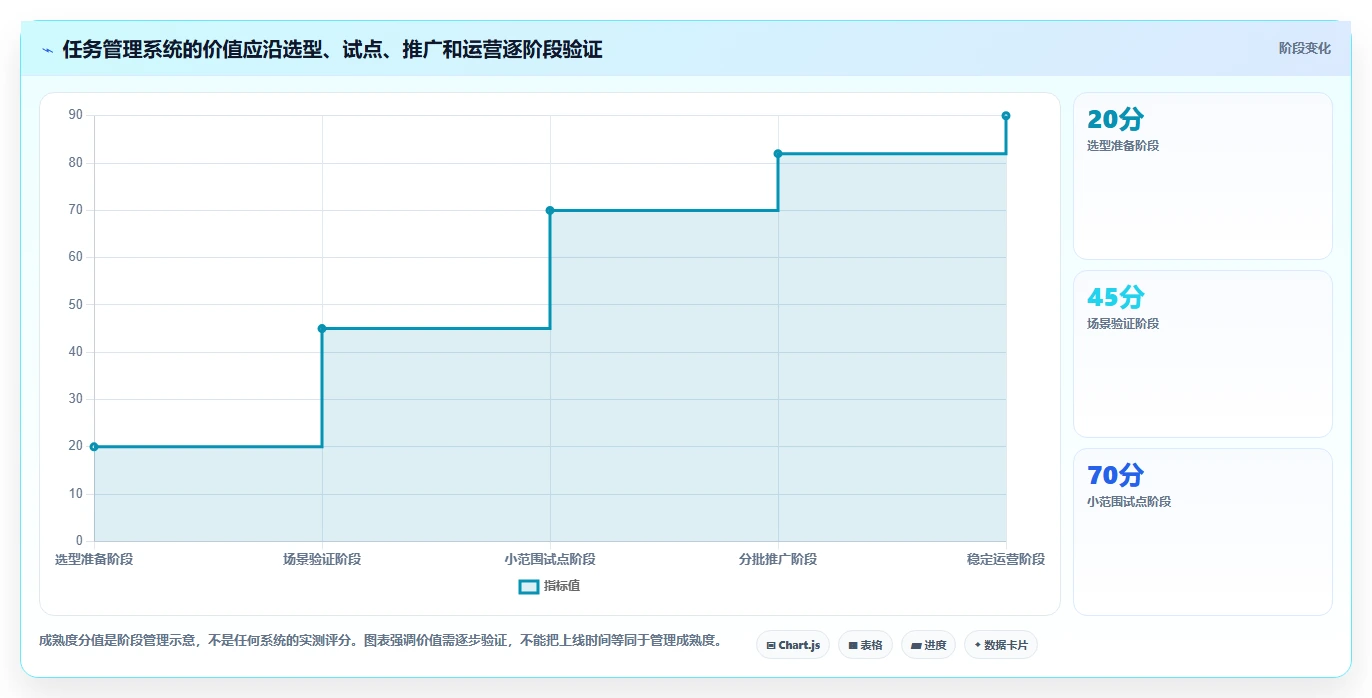Image resolution: width=1372 pixels, height=698 pixels.
Task: Click the 数据卡片 chip star icon
Action: coord(977,645)
